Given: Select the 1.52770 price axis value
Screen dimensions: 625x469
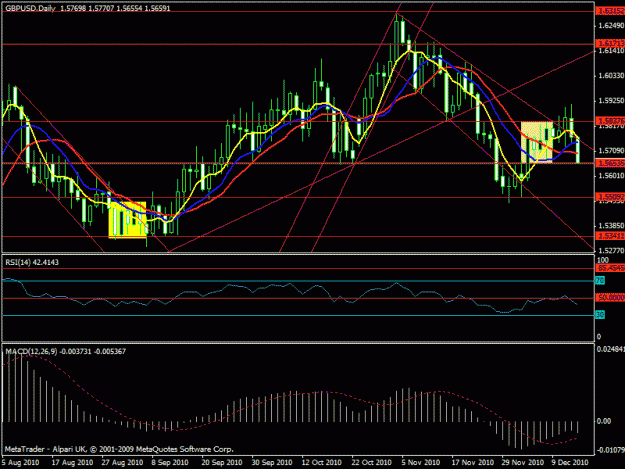Looking at the screenshot, I should tap(611, 250).
